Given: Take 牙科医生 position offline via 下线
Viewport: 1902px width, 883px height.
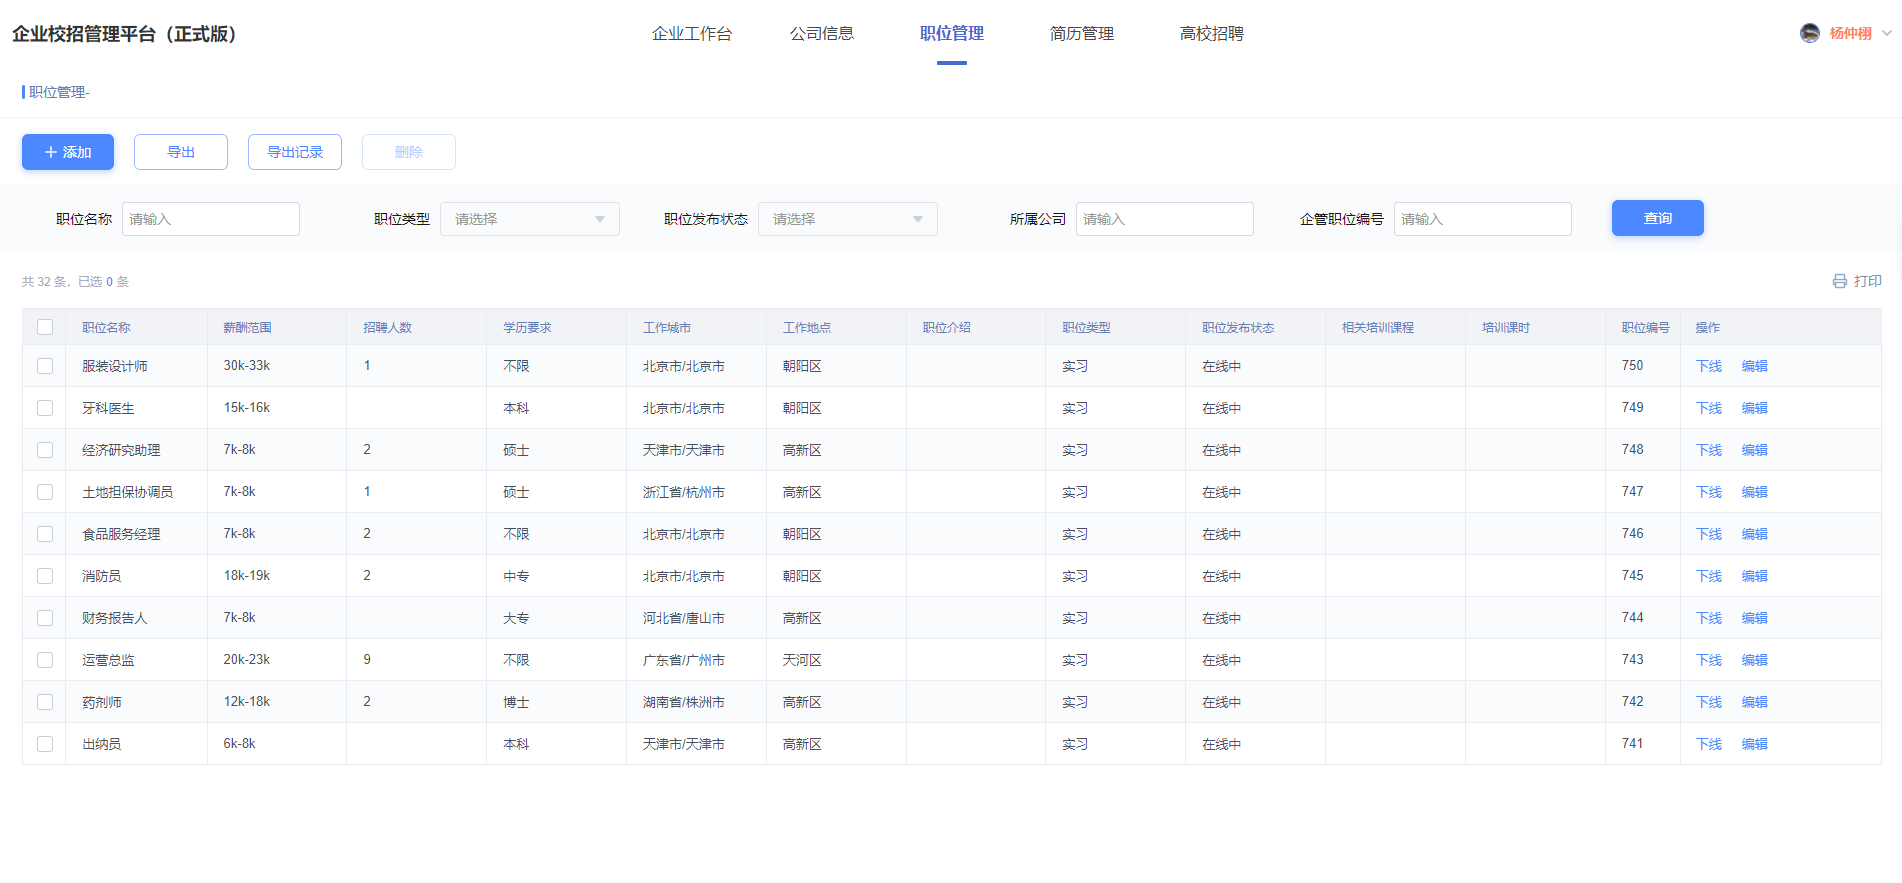Looking at the screenshot, I should tap(1708, 408).
